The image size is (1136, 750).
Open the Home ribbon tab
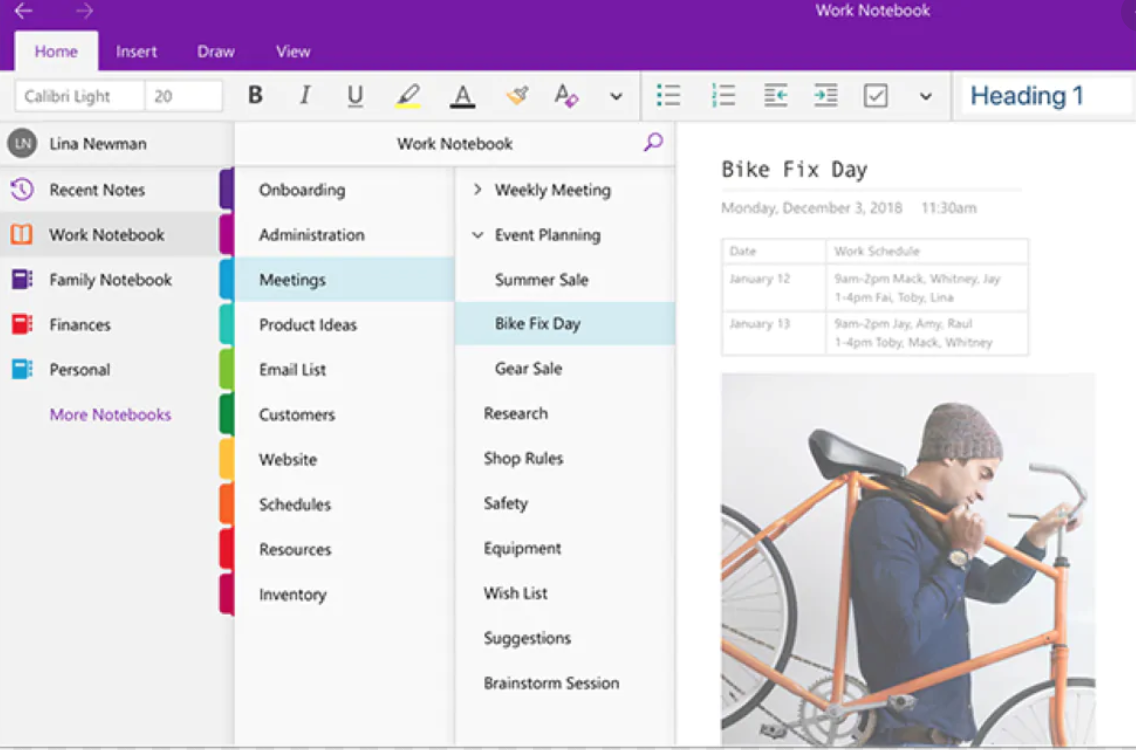point(56,51)
